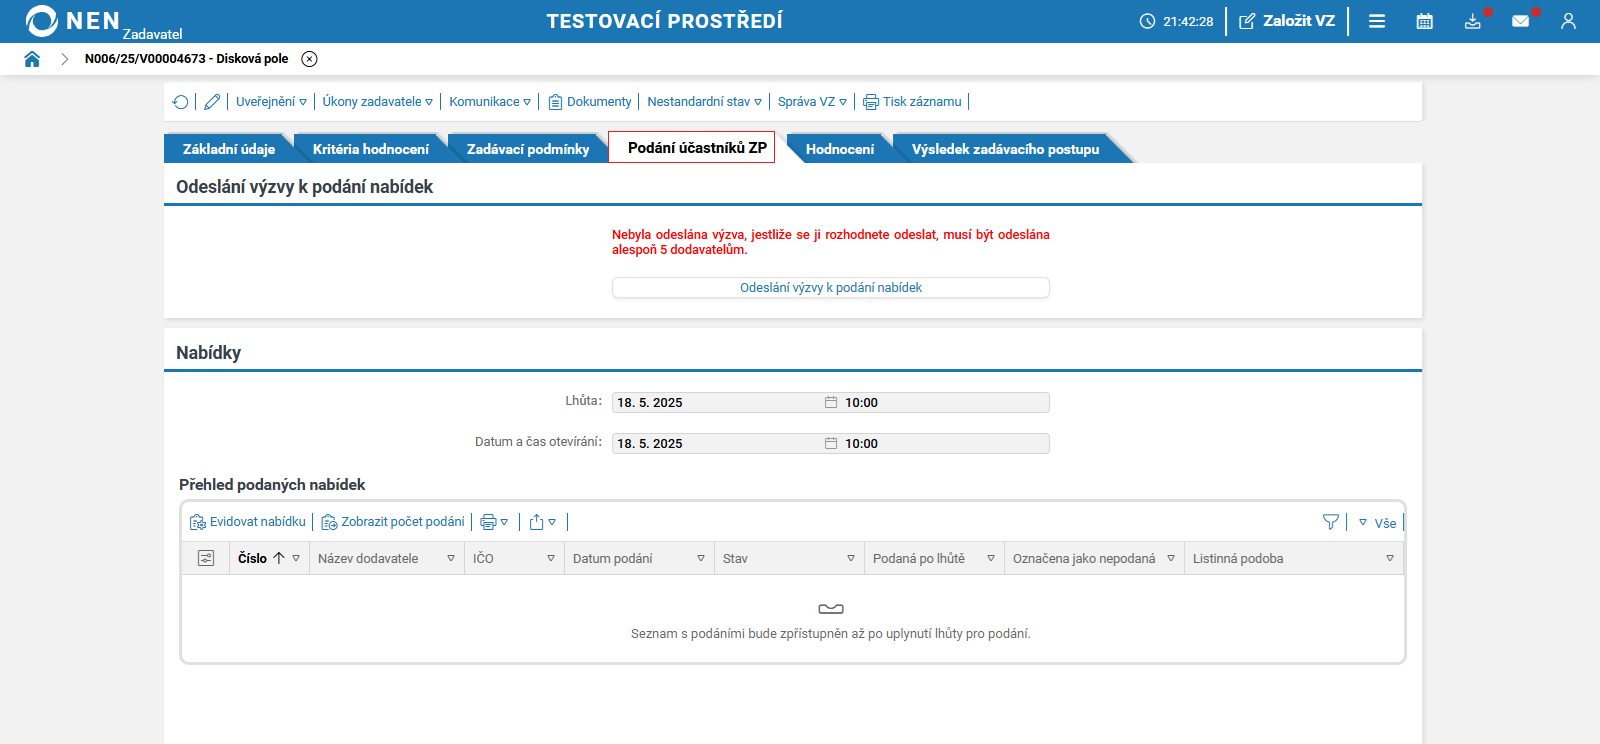Open IČO column filter arrow
The width and height of the screenshot is (1600, 744).
click(551, 559)
